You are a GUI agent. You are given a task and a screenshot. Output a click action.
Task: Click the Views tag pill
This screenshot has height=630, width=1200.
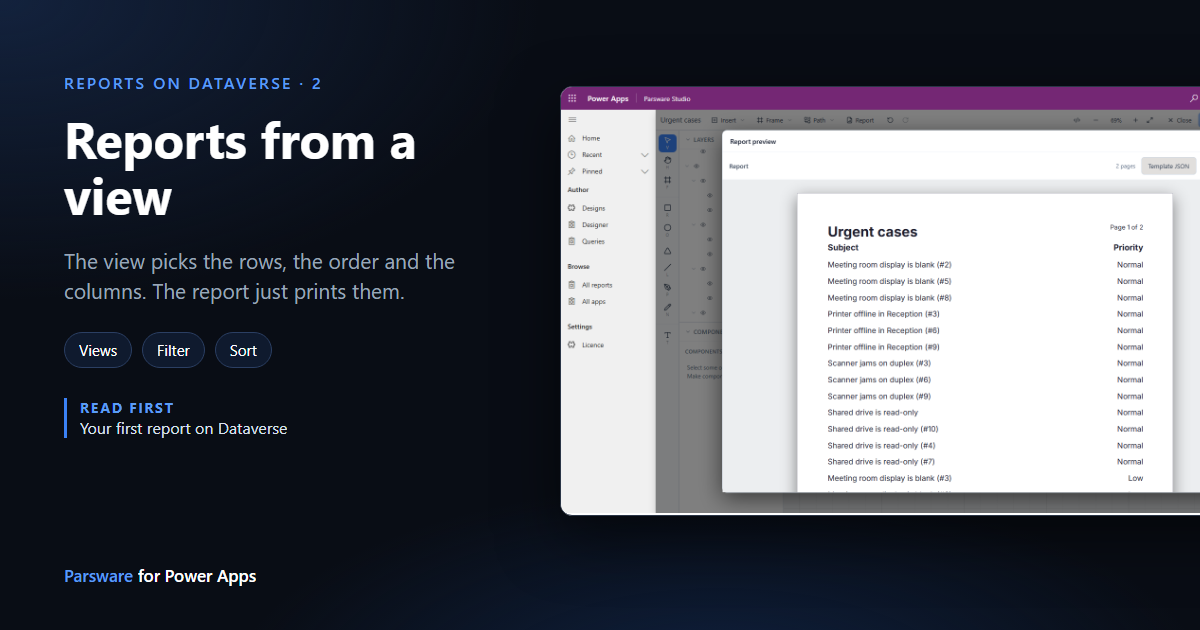click(x=98, y=350)
